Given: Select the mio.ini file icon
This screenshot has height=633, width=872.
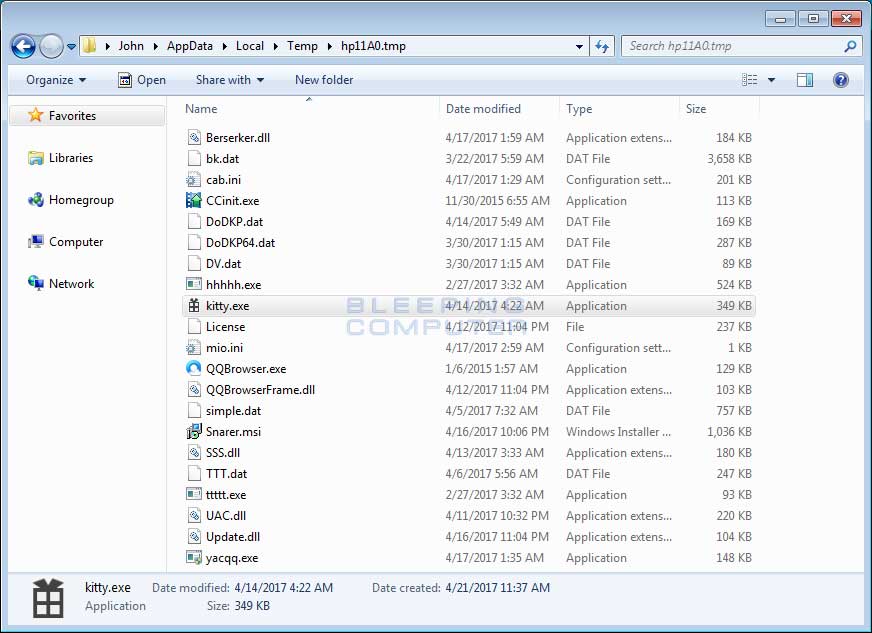Looking at the screenshot, I should tap(193, 348).
